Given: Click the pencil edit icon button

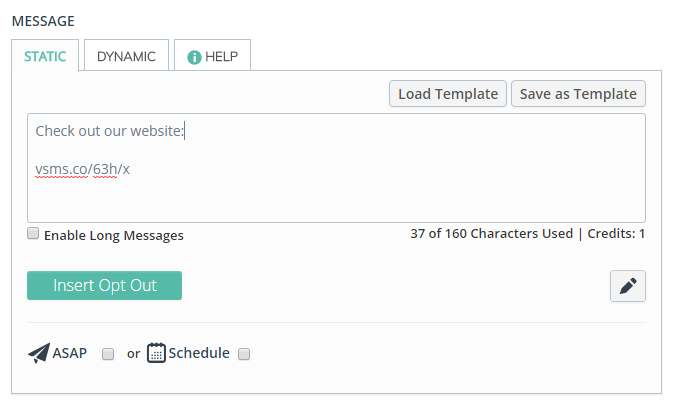Looking at the screenshot, I should tap(628, 286).
